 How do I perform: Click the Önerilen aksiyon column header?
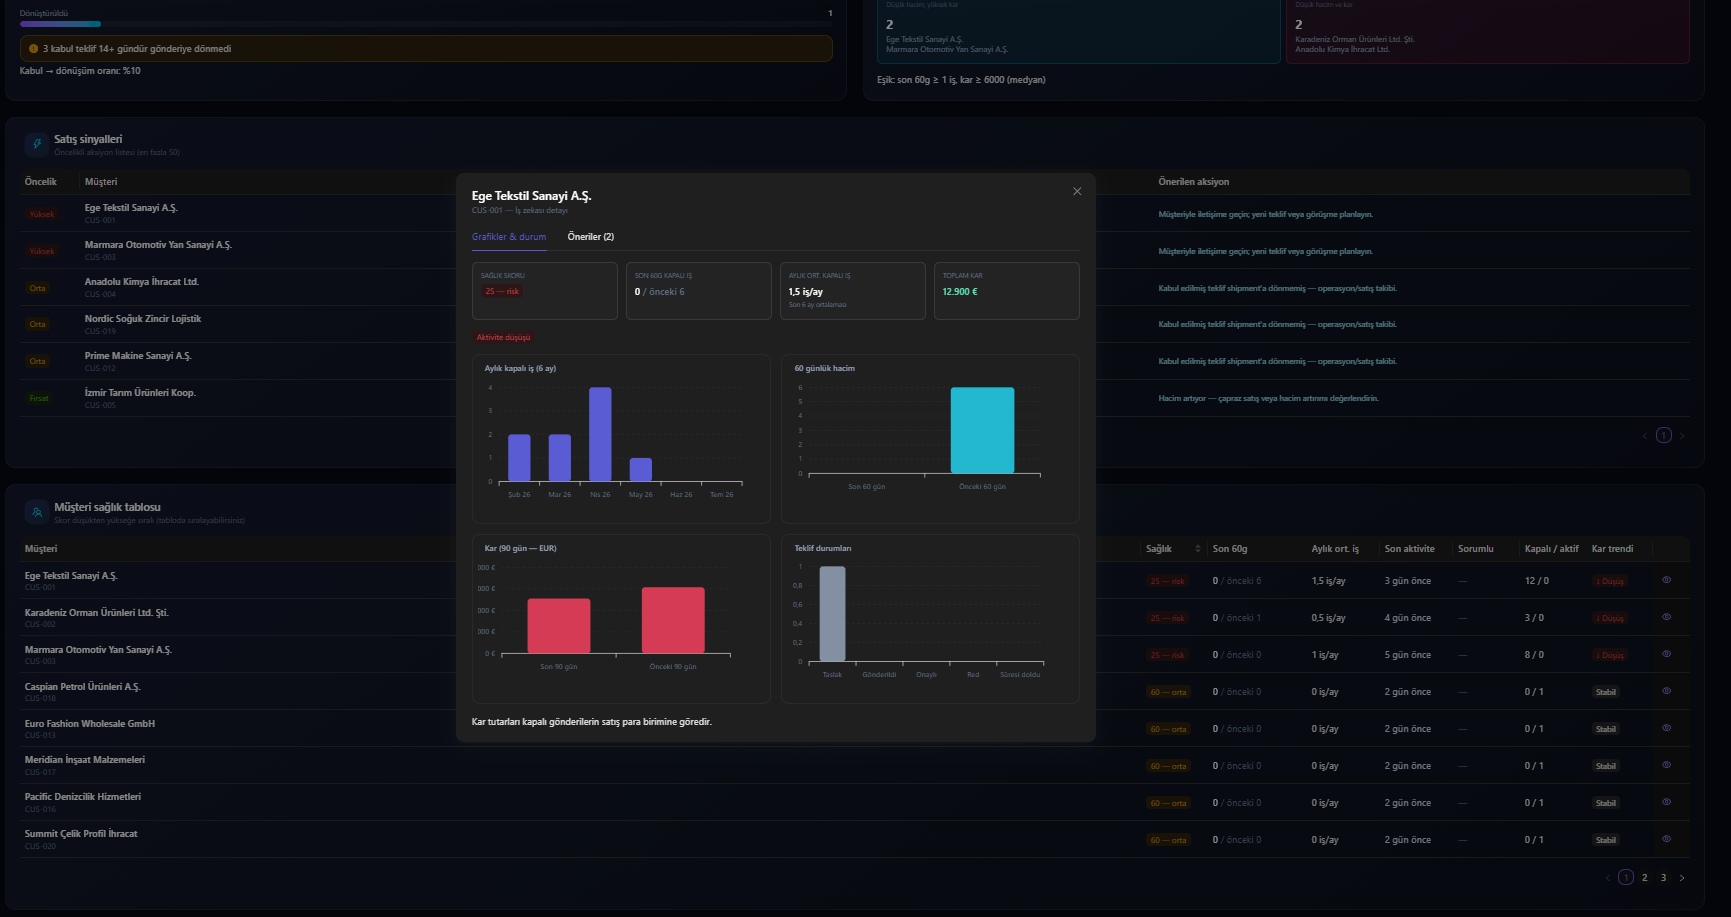(x=1194, y=182)
